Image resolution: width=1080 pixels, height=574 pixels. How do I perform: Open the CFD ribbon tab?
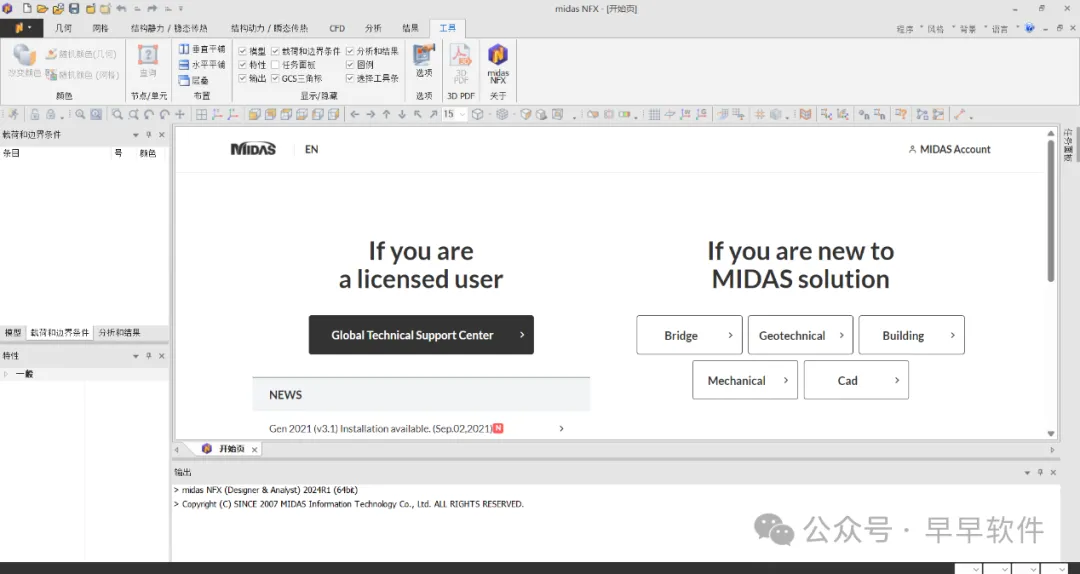click(337, 28)
